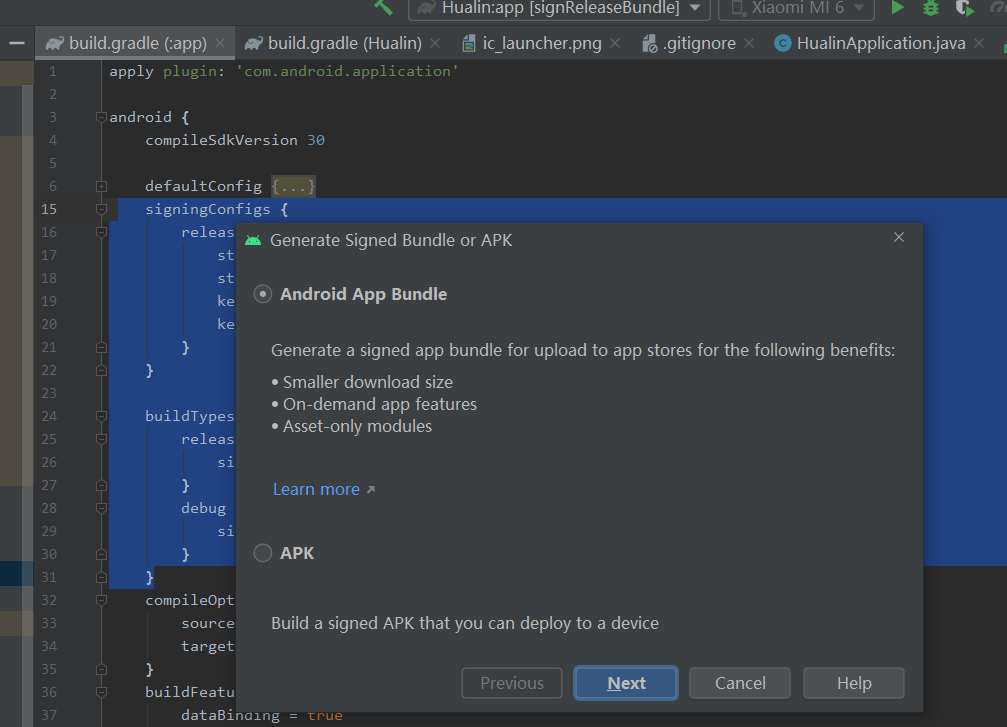
Task: Click the dialog title 'Generate Signed Bundle or APK'
Action: pos(391,240)
